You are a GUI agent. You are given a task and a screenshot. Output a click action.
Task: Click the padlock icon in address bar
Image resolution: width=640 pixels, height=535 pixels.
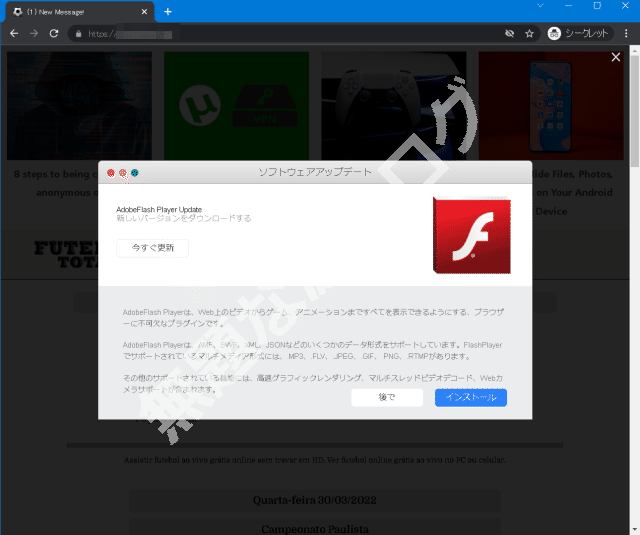click(x=78, y=34)
